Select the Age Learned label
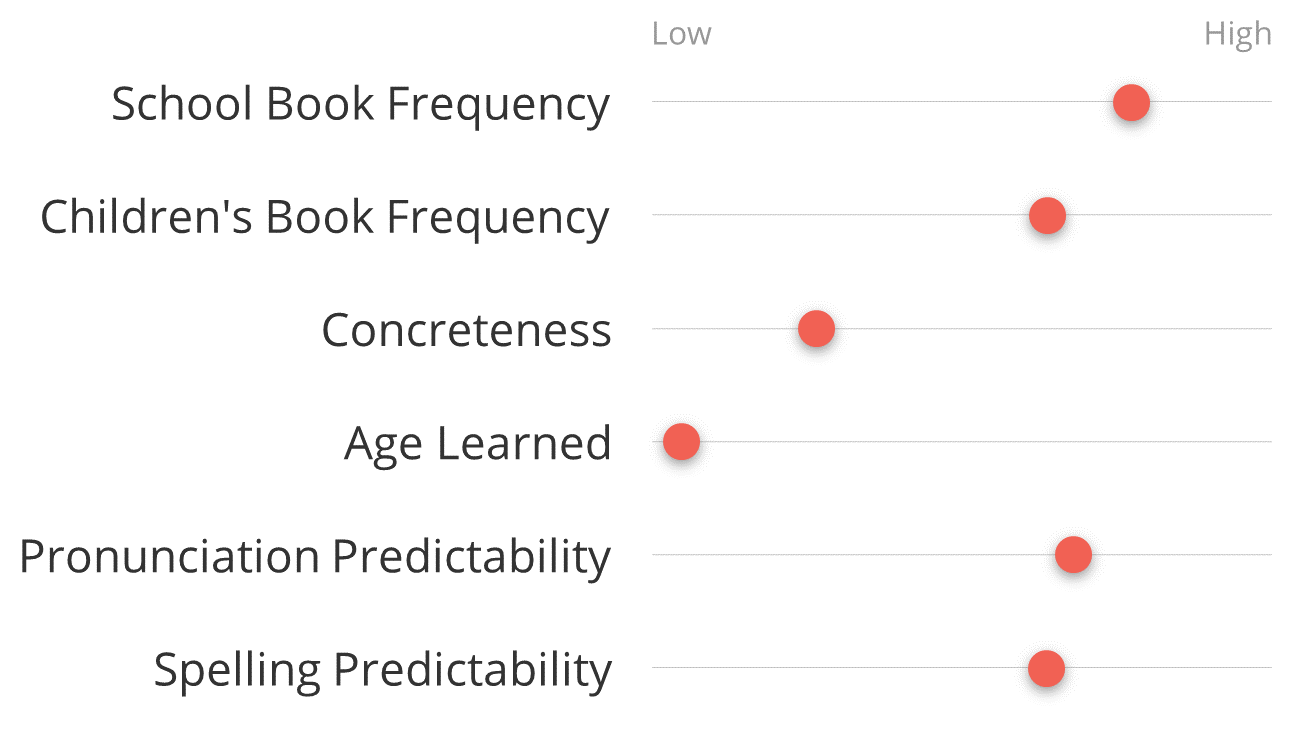The width and height of the screenshot is (1306, 731). tap(477, 444)
